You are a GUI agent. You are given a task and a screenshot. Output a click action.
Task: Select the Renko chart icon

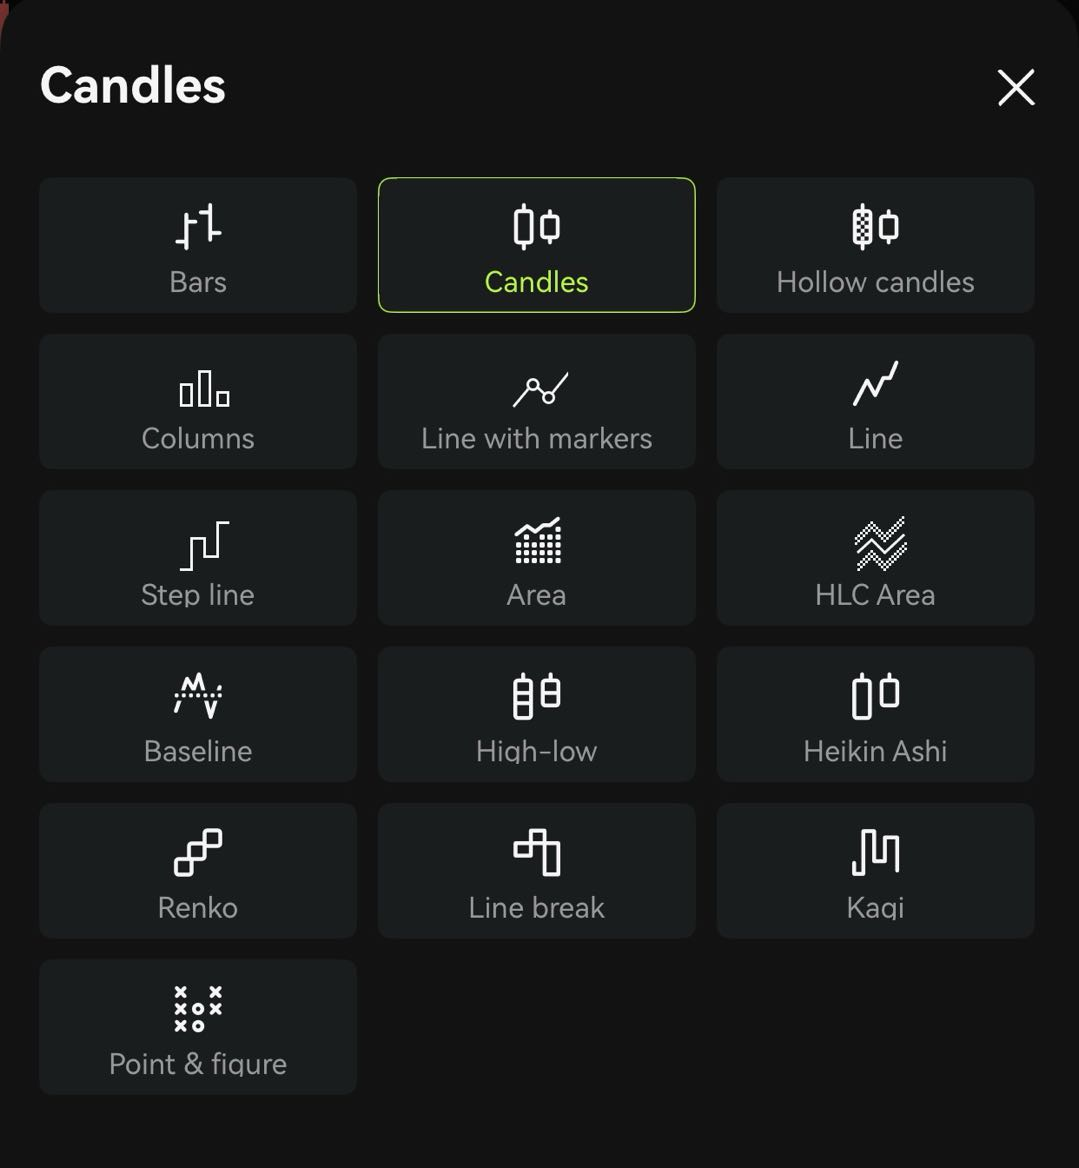pyautogui.click(x=198, y=852)
